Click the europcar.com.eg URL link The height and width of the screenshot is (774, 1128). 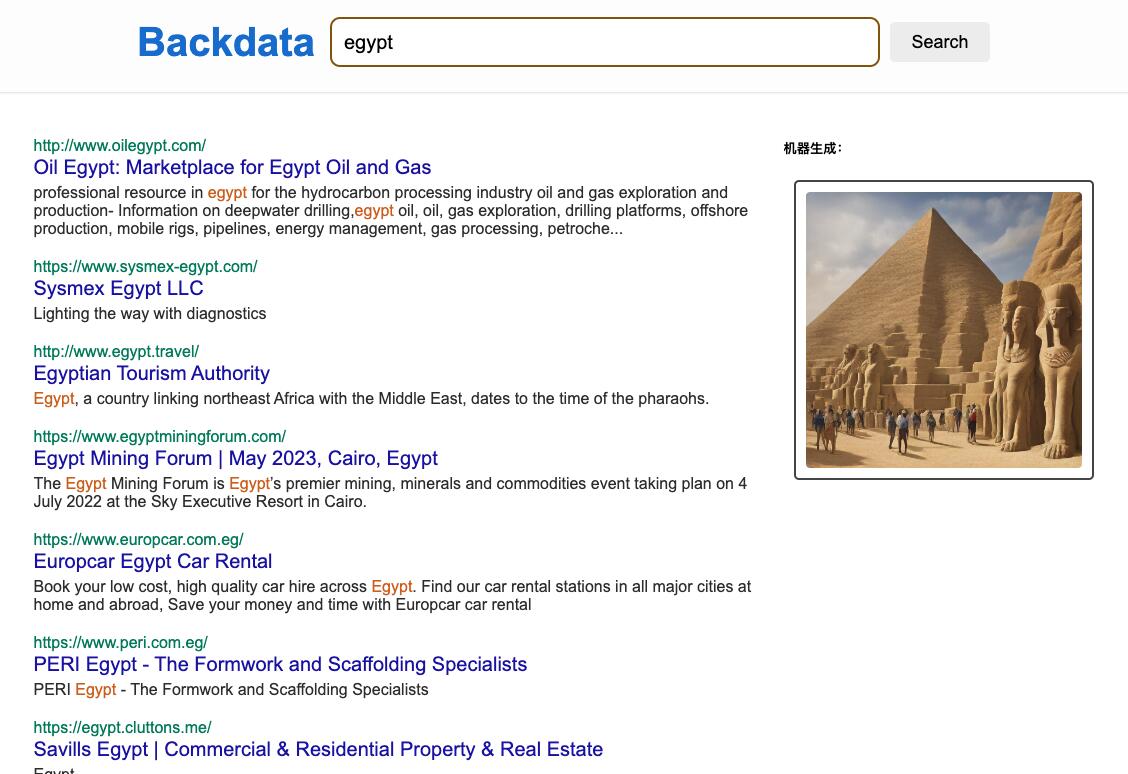tap(138, 539)
